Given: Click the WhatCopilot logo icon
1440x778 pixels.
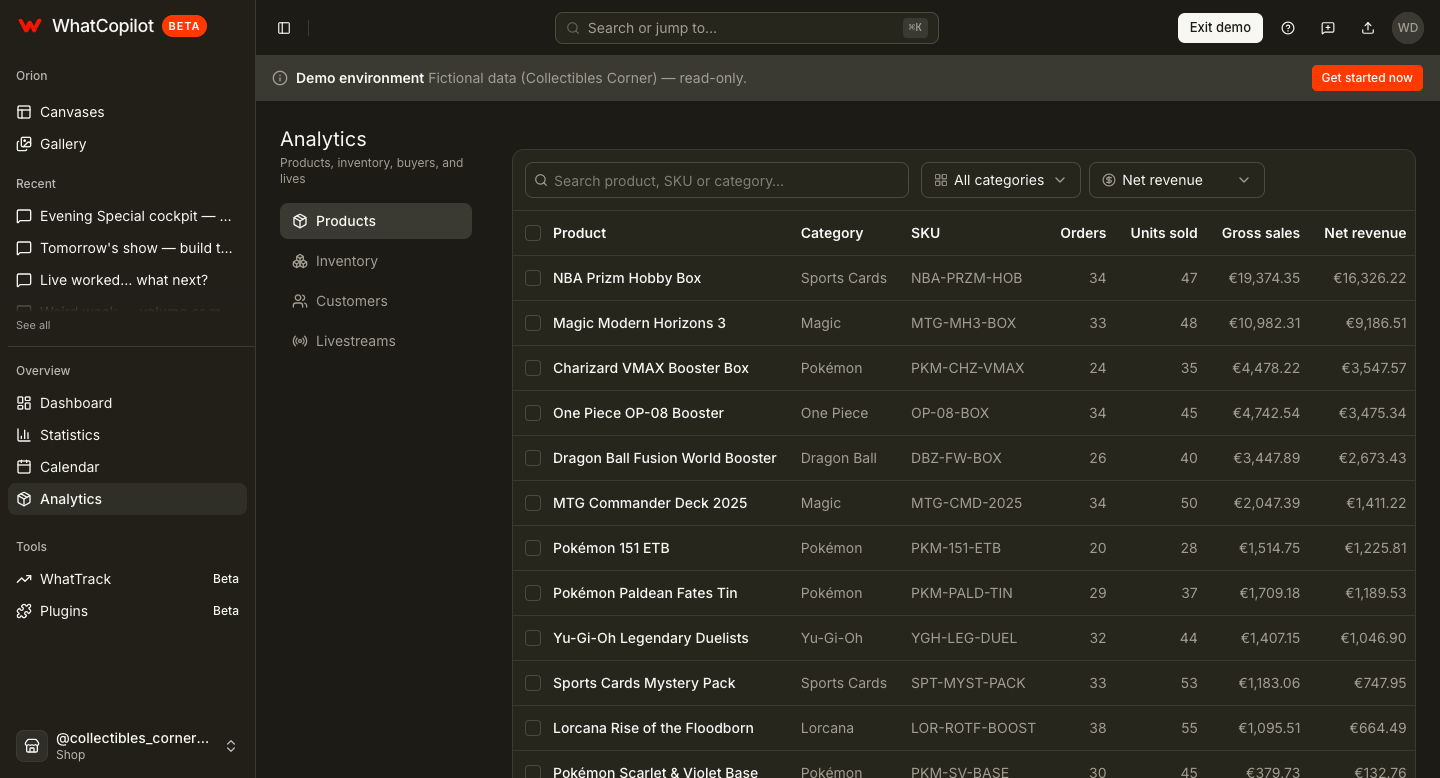Looking at the screenshot, I should tap(30, 26).
